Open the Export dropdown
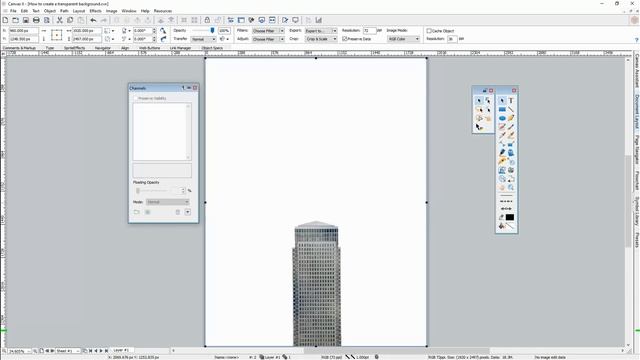 click(x=321, y=31)
